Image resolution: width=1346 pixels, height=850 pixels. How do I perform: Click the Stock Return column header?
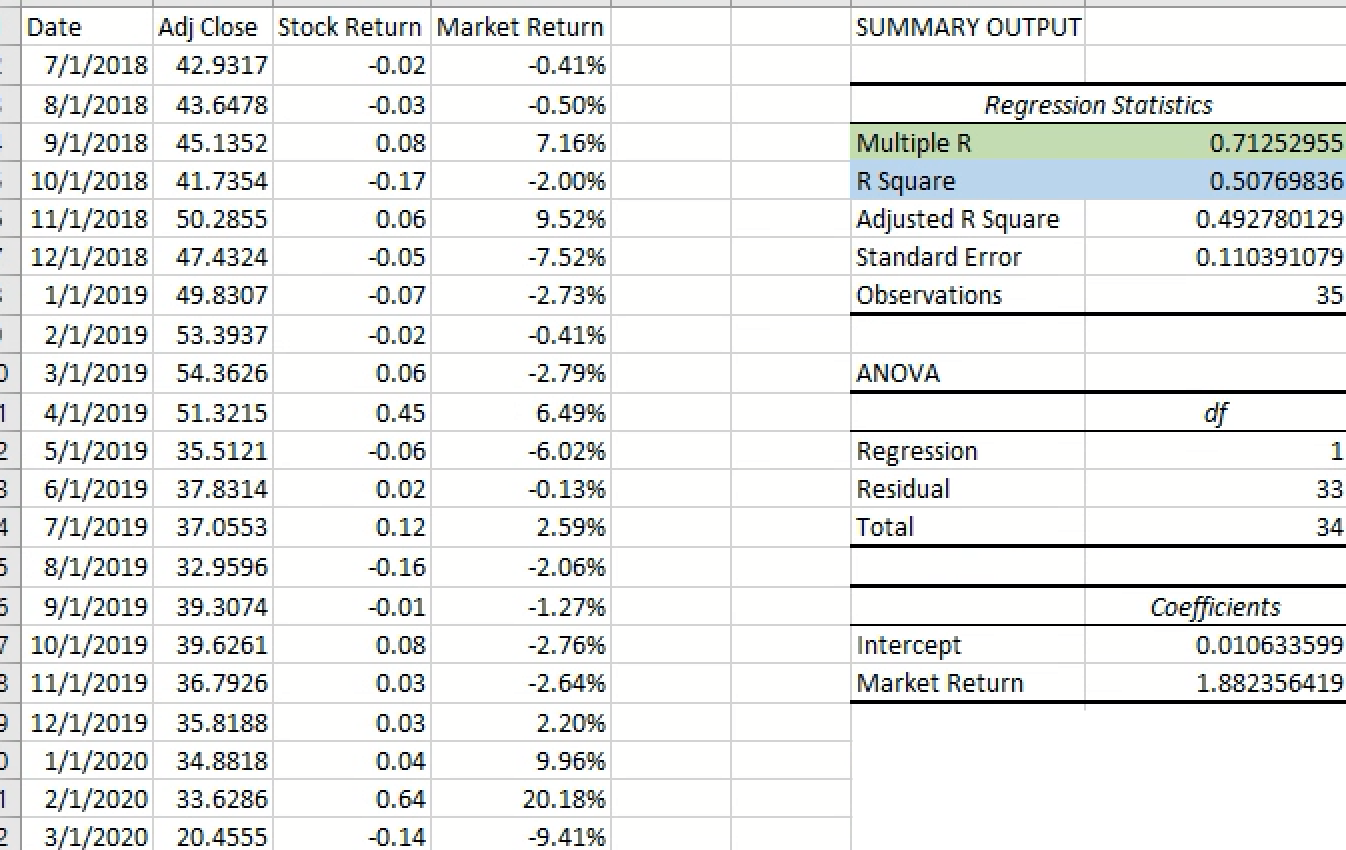[x=351, y=28]
